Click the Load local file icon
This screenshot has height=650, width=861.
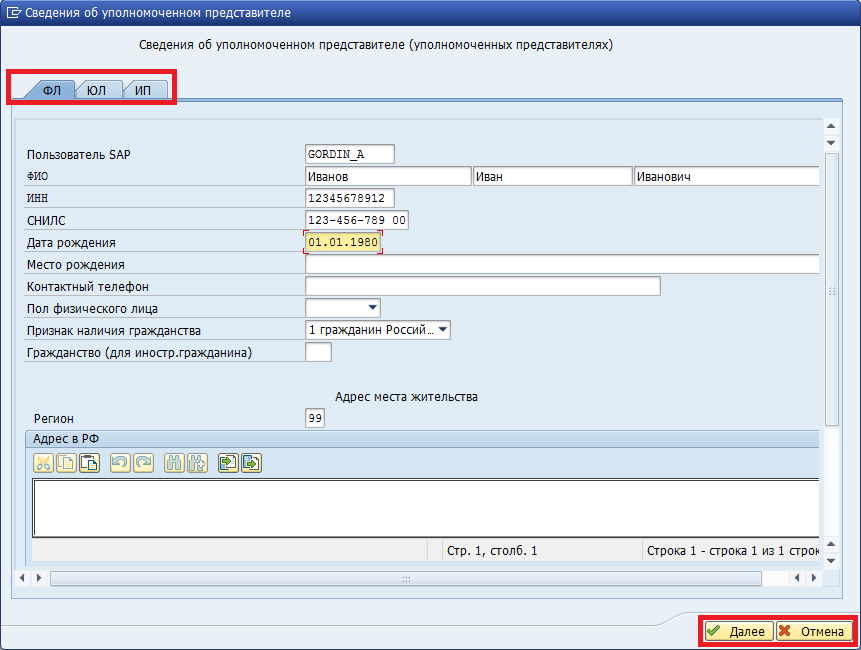228,462
